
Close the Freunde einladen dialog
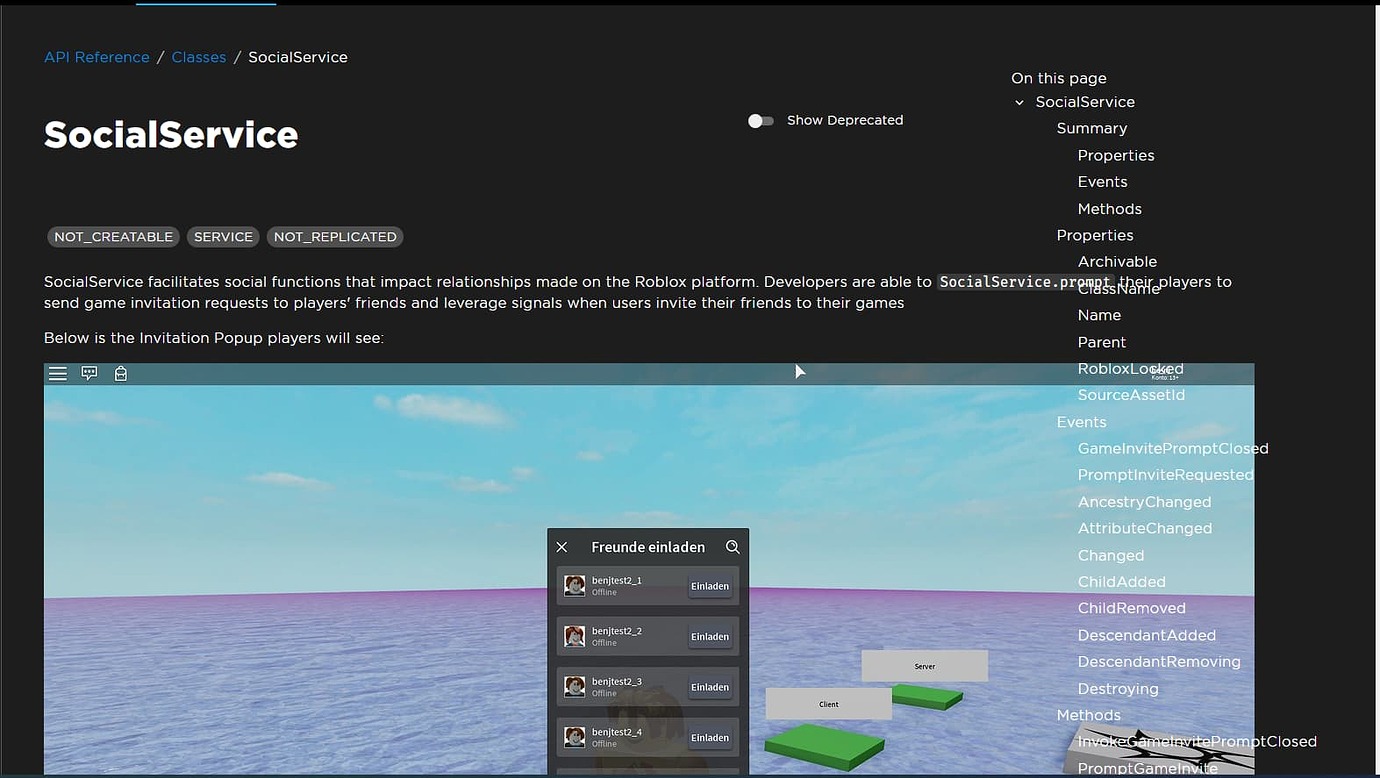pyautogui.click(x=561, y=547)
